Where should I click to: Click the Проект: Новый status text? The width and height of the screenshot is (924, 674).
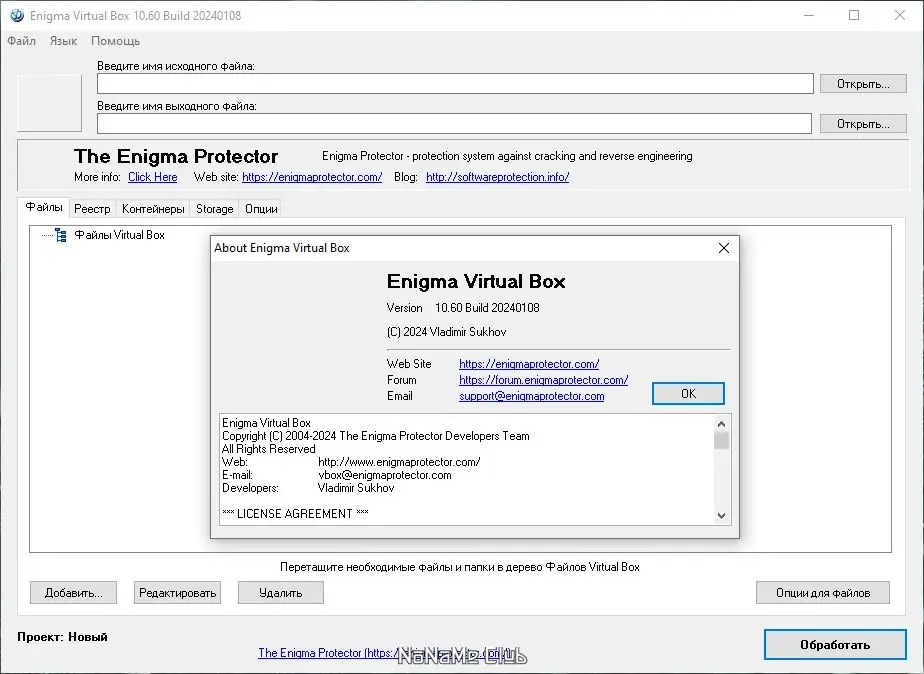(62, 637)
